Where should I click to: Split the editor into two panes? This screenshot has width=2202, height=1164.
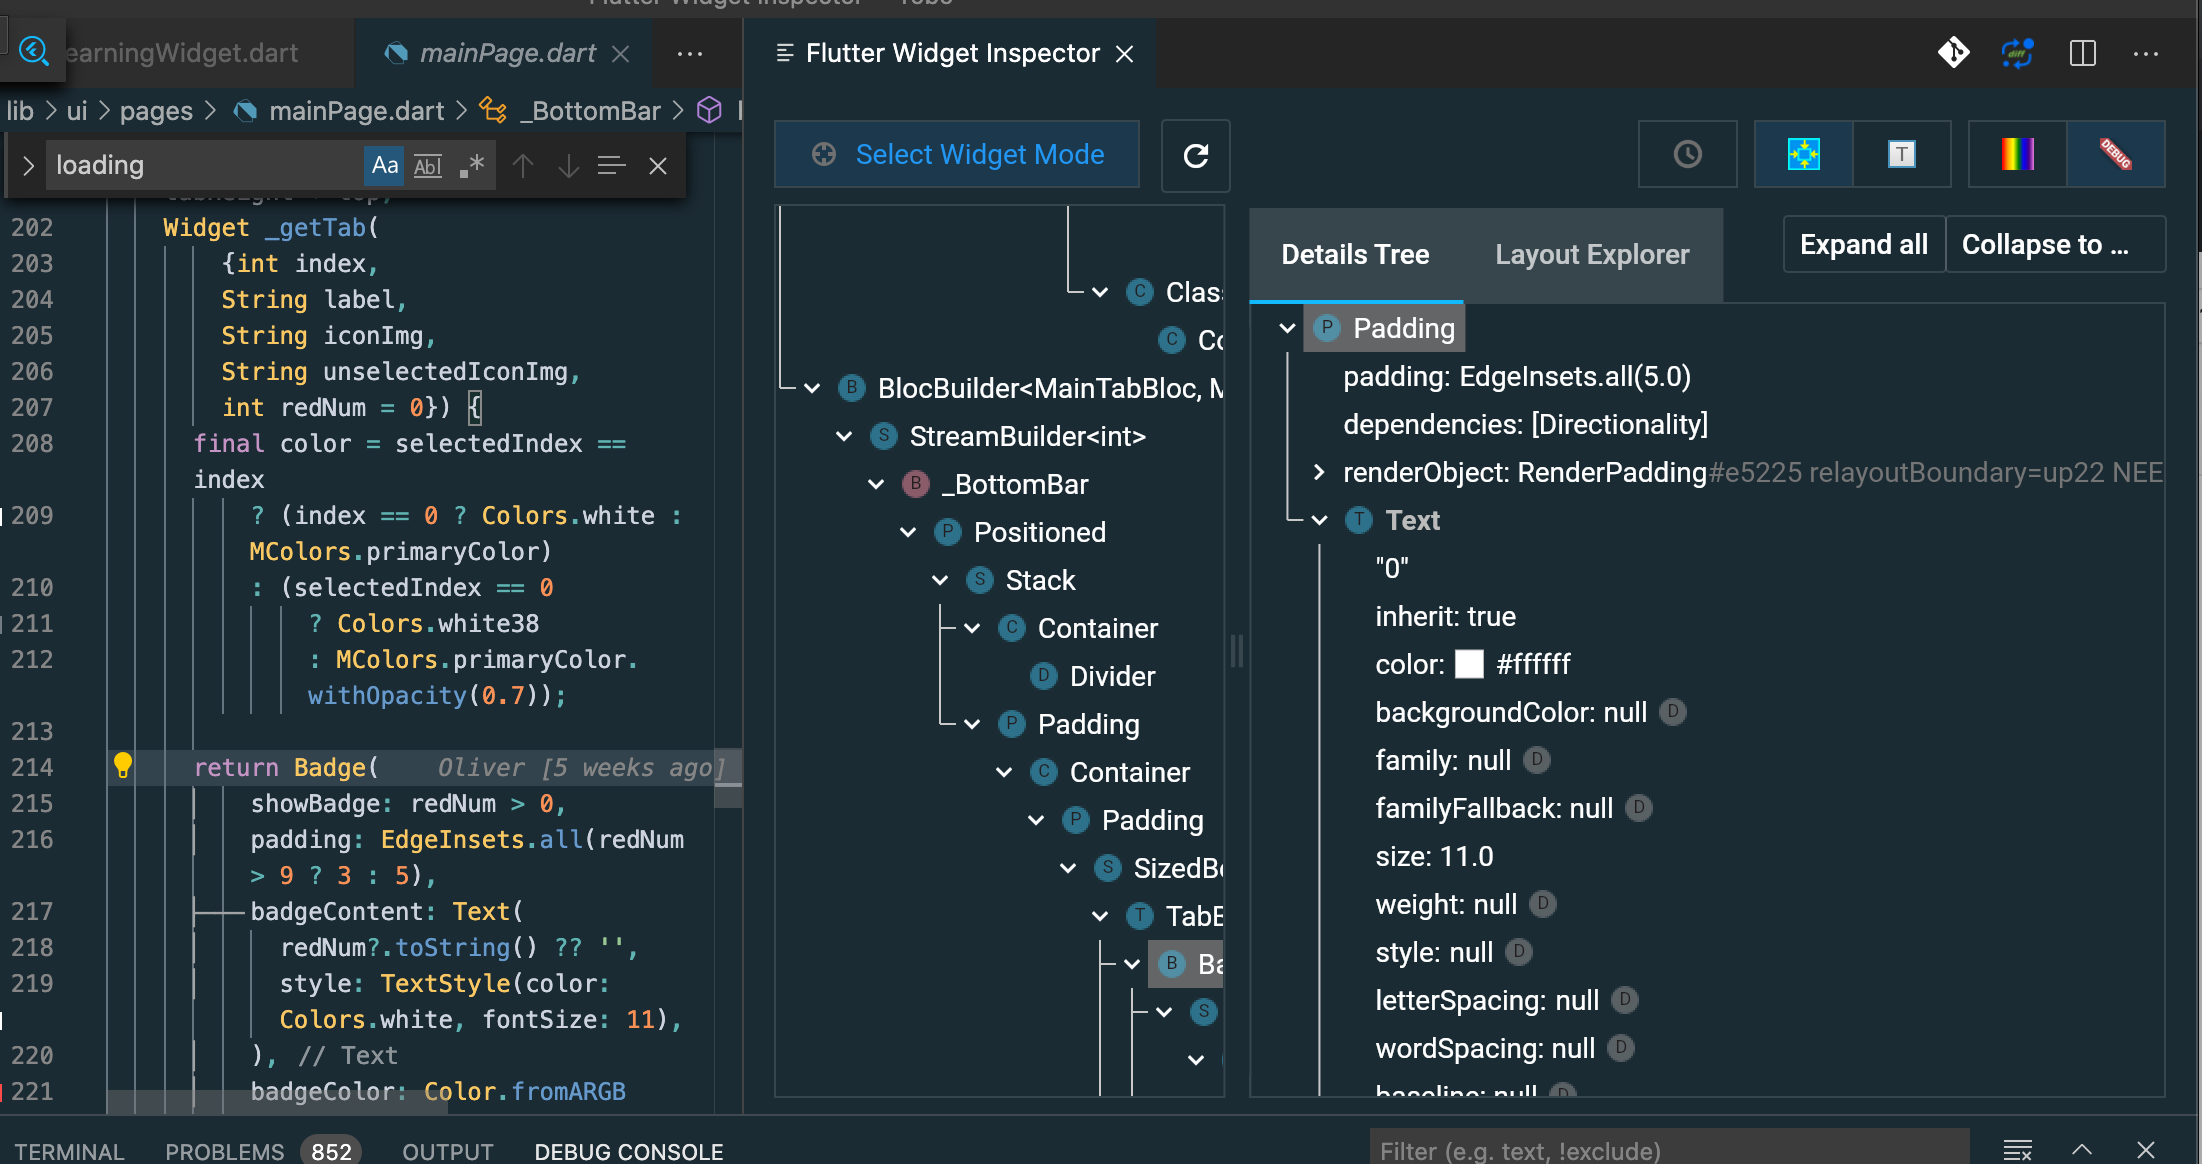[x=2083, y=53]
